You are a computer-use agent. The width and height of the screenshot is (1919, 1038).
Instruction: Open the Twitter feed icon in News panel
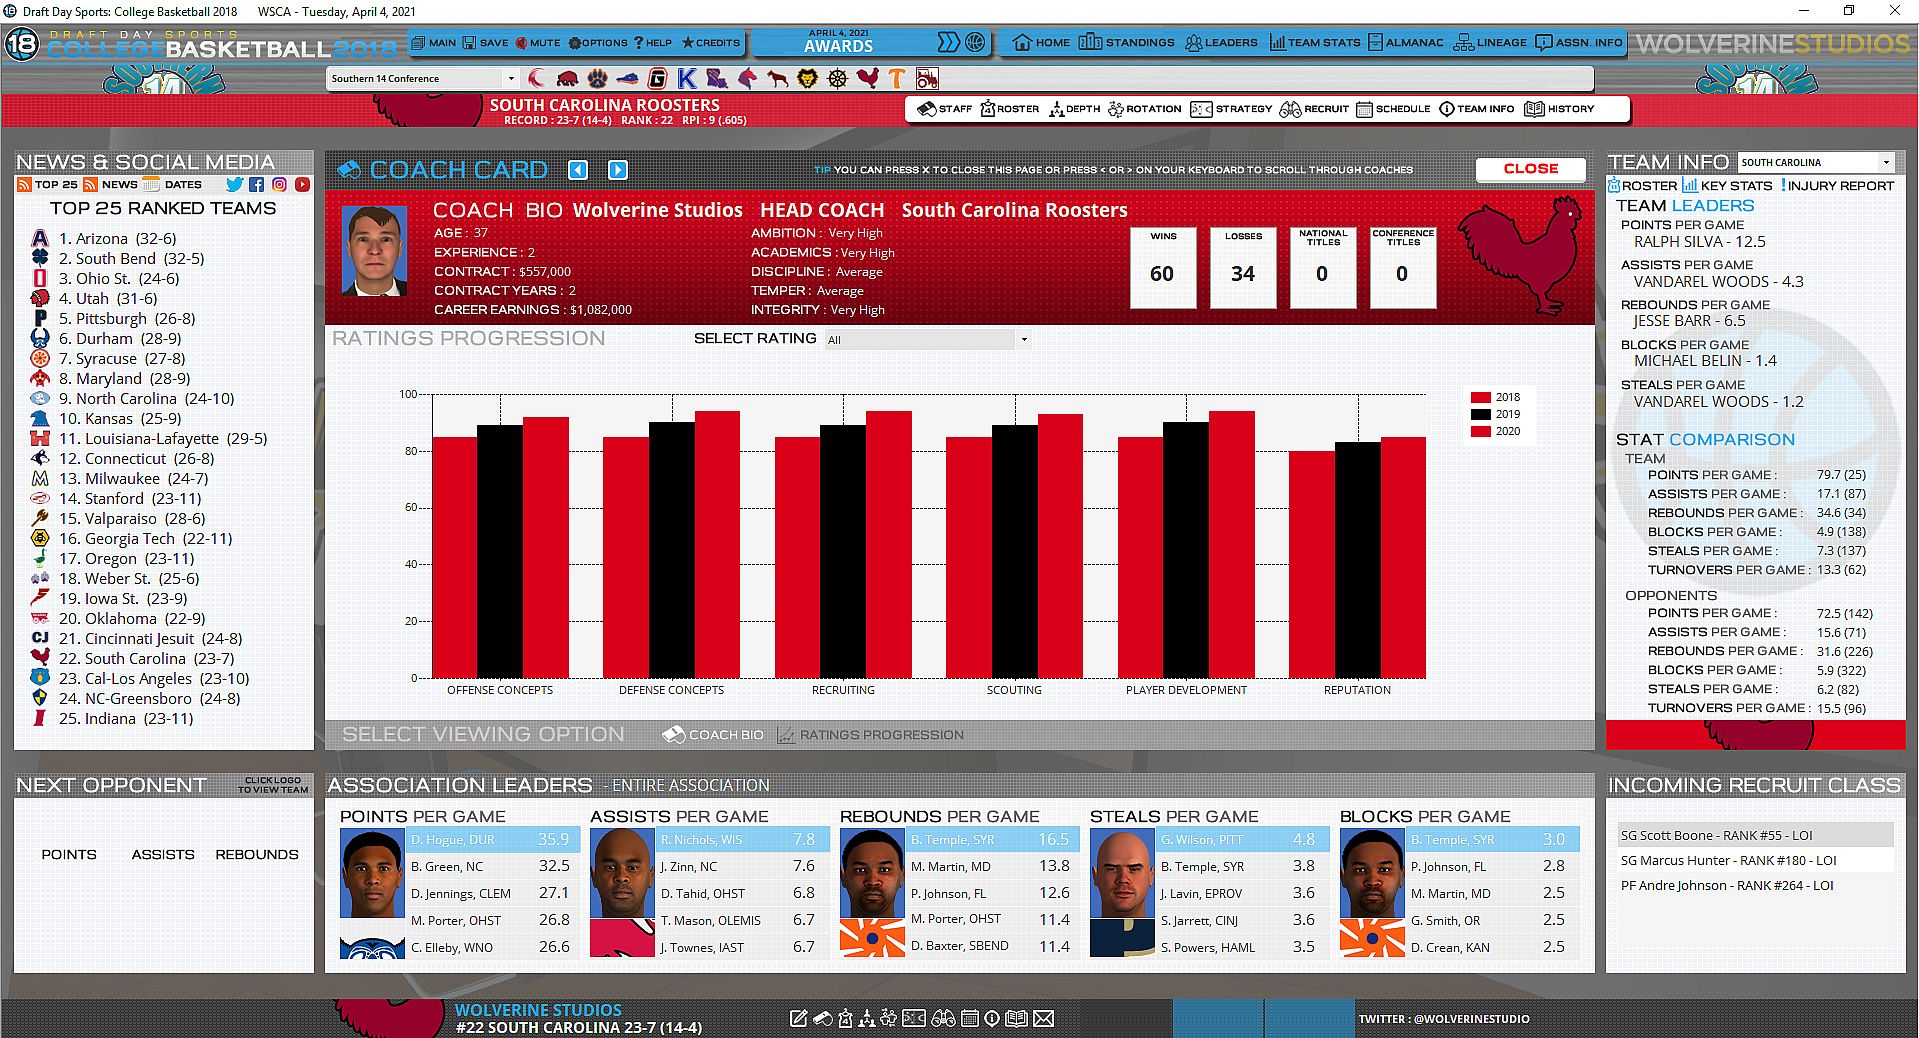point(234,184)
